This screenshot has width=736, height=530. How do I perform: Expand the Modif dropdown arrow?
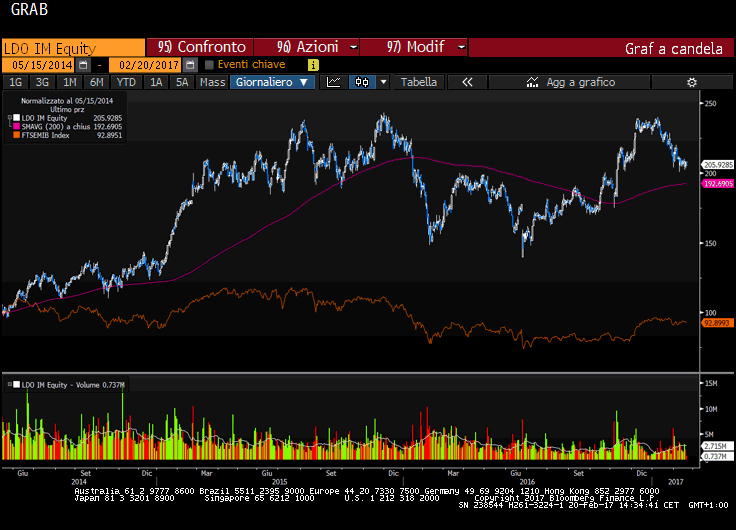(461, 47)
